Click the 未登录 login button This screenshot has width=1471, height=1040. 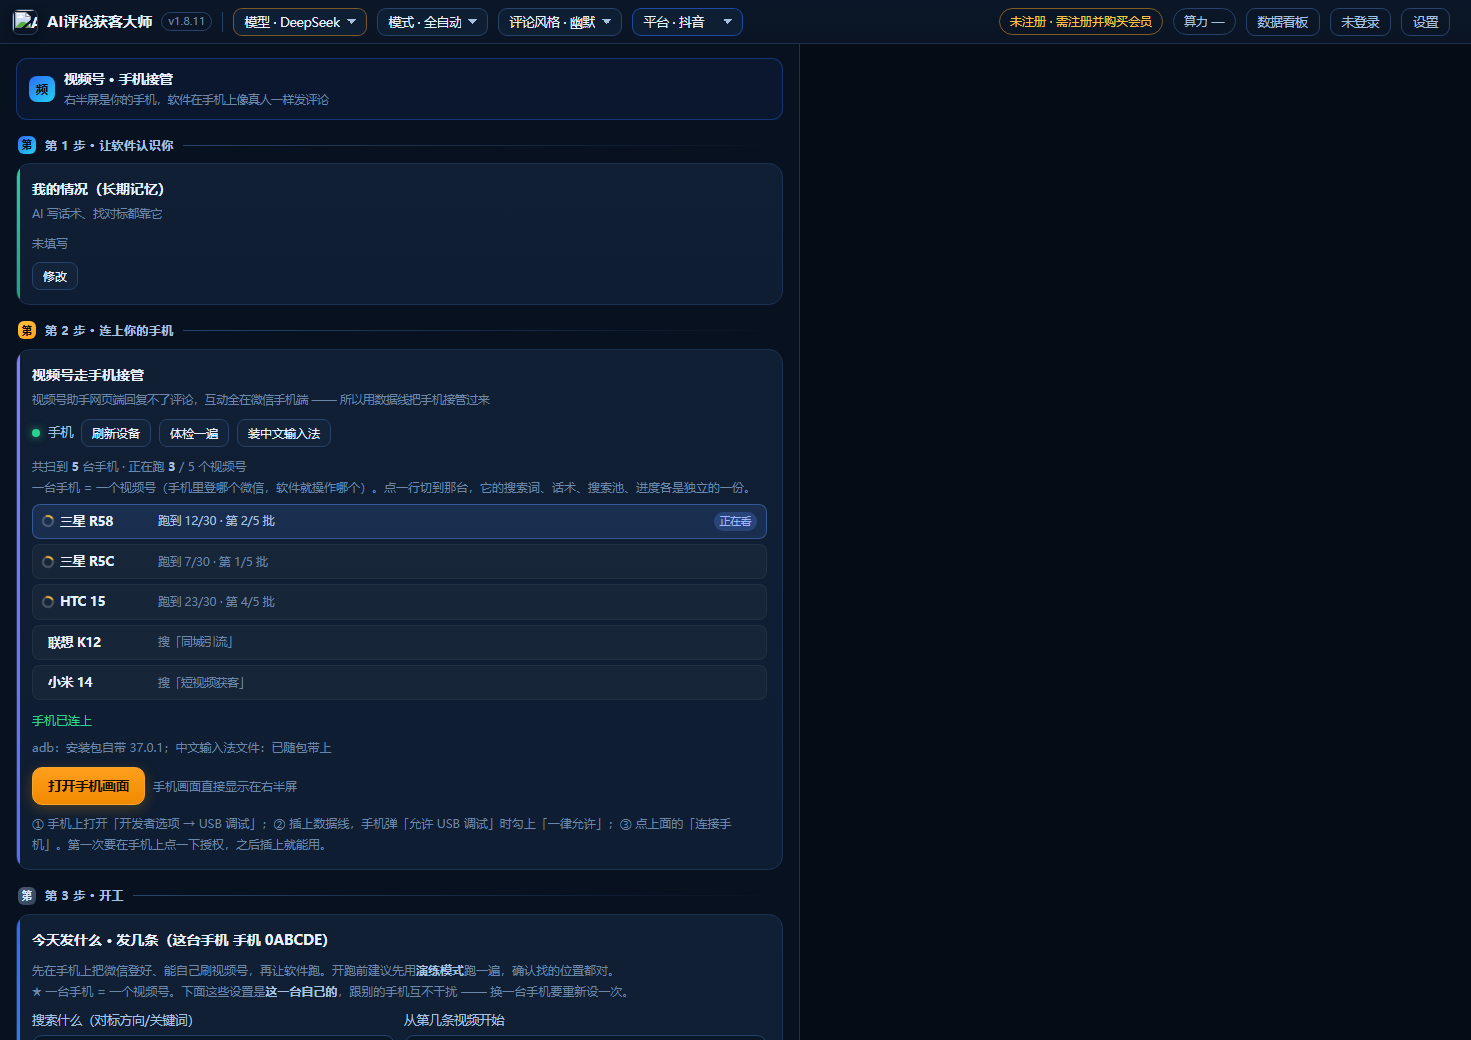pyautogui.click(x=1360, y=22)
